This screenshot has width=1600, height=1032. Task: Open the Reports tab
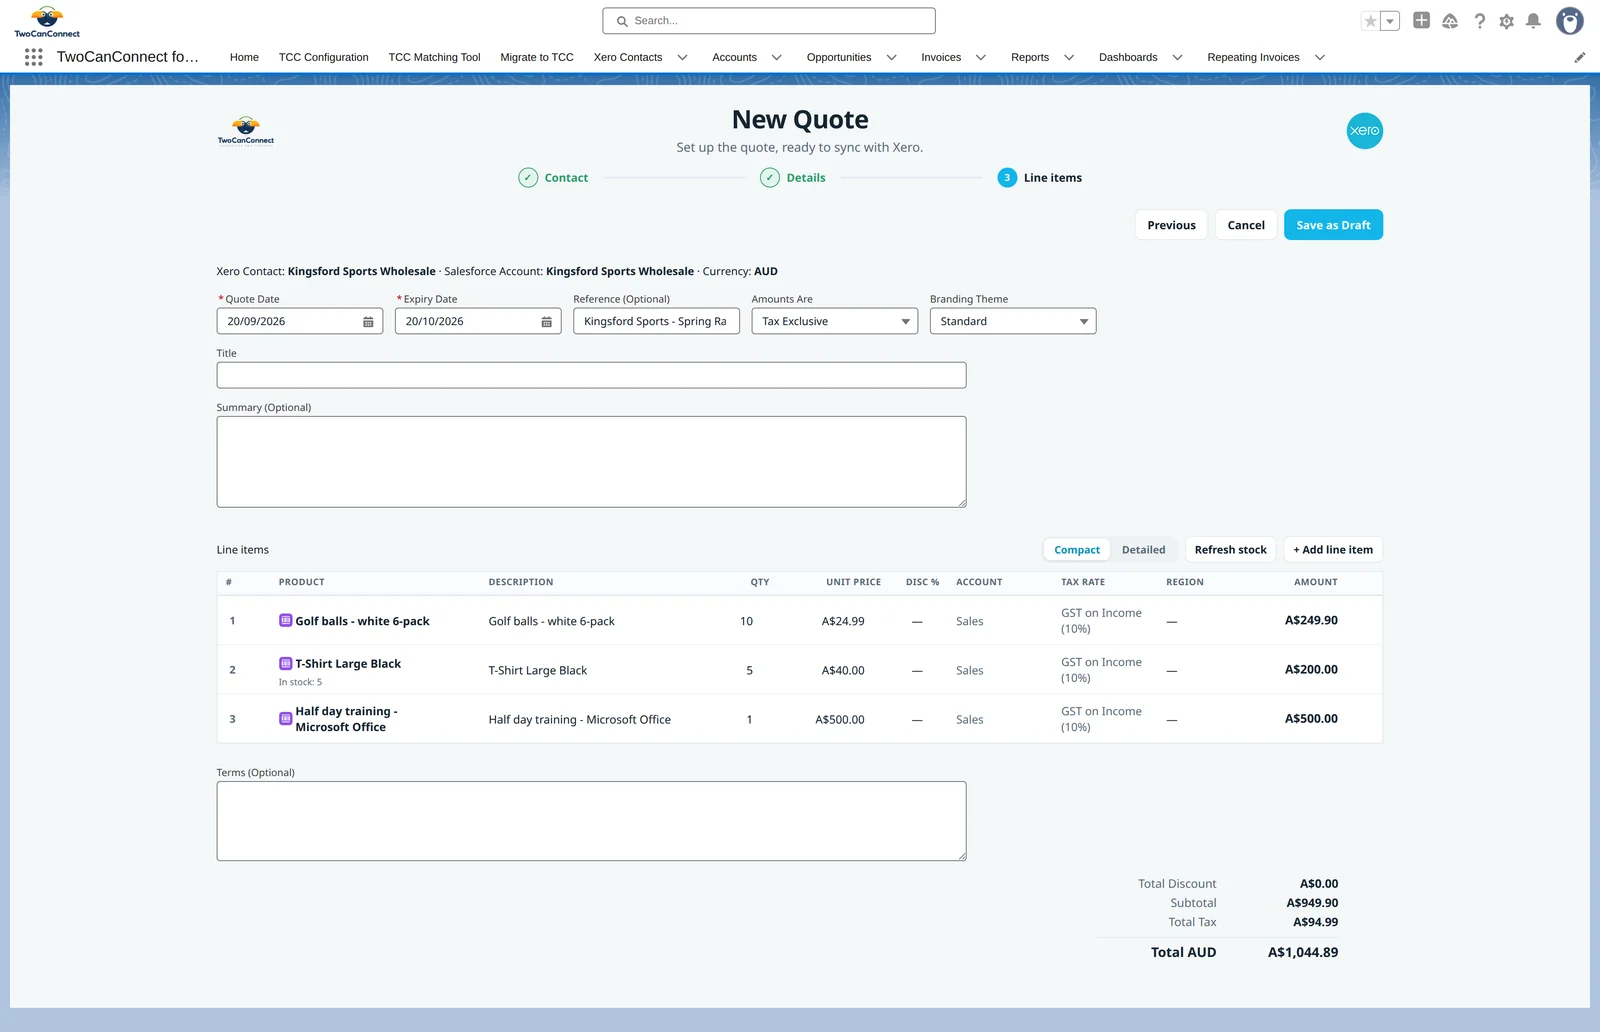coord(1030,58)
